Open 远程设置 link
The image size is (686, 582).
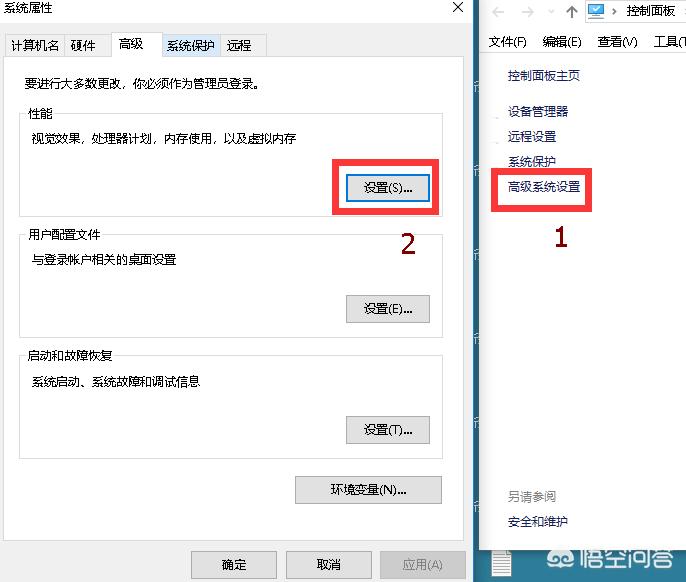(532, 137)
